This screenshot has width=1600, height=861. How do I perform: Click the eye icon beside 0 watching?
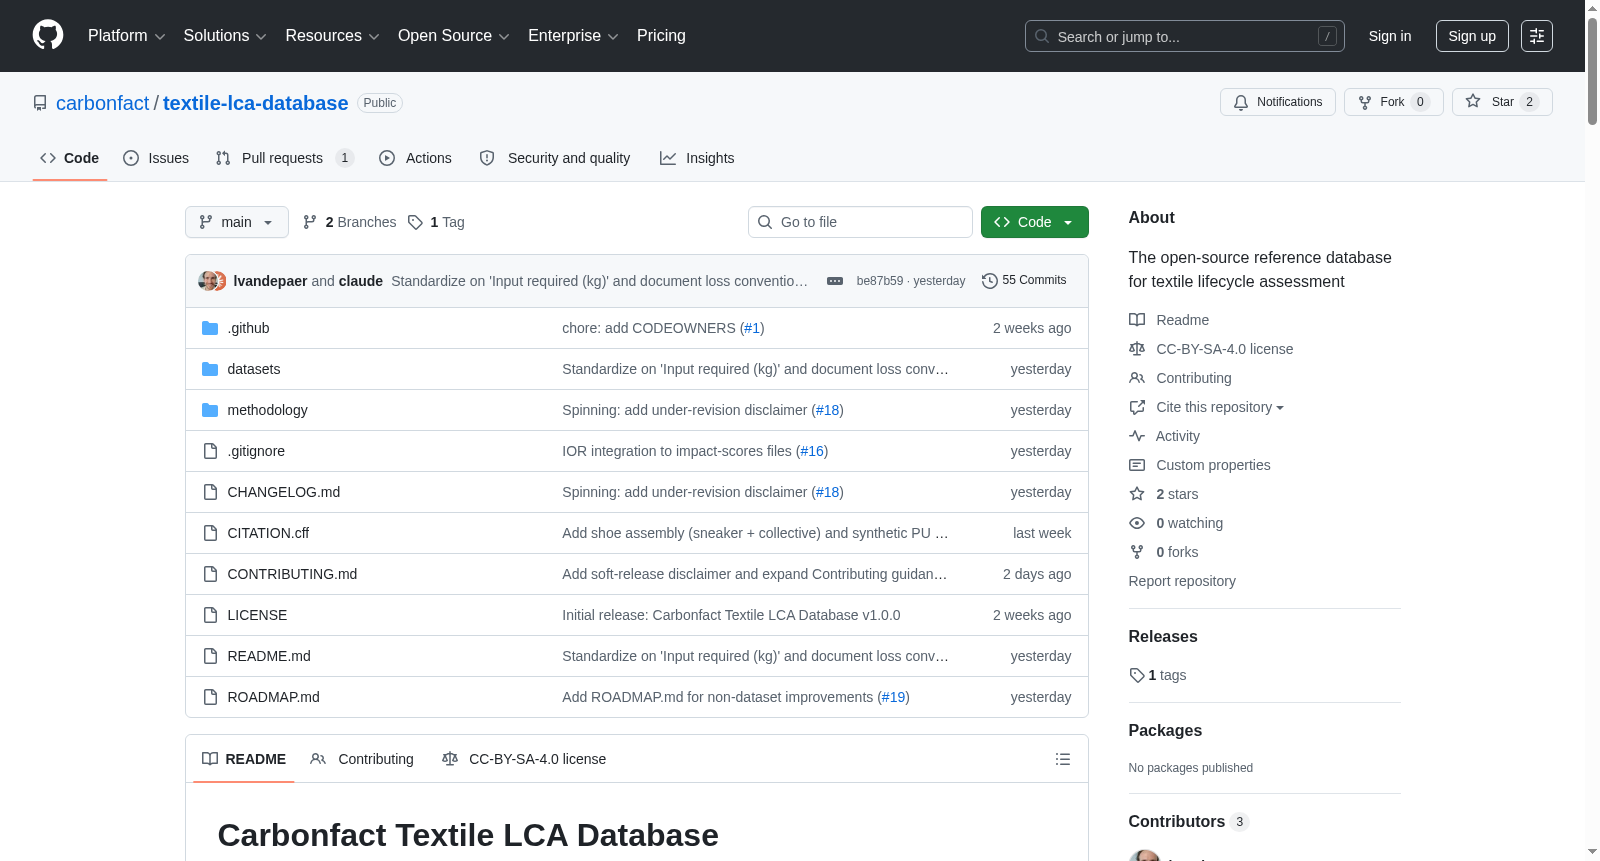1137,523
